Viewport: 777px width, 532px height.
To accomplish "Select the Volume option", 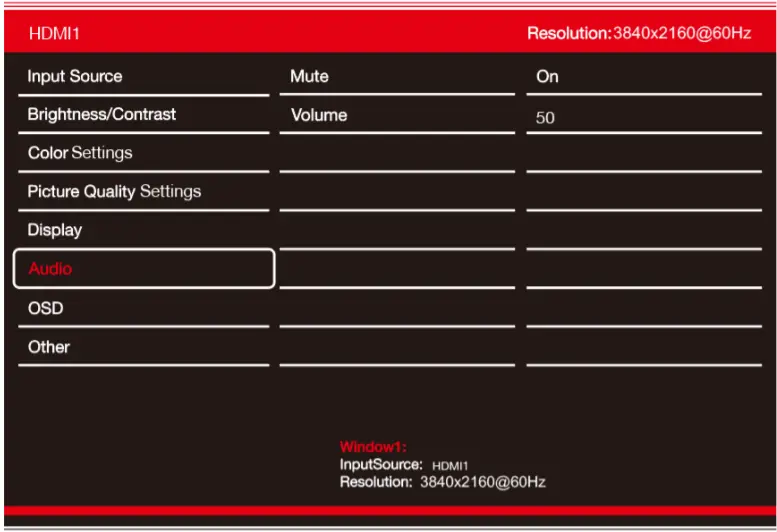I will click(397, 115).
